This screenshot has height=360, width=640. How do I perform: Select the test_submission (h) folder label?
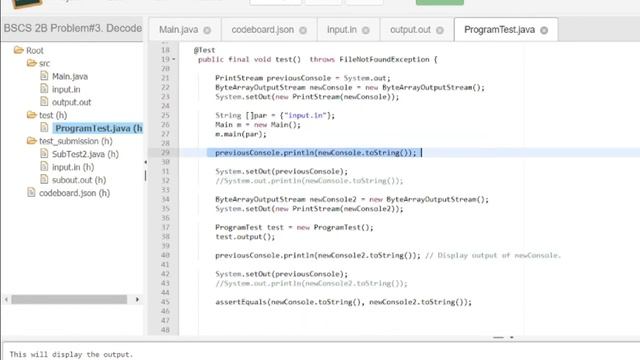[76, 141]
